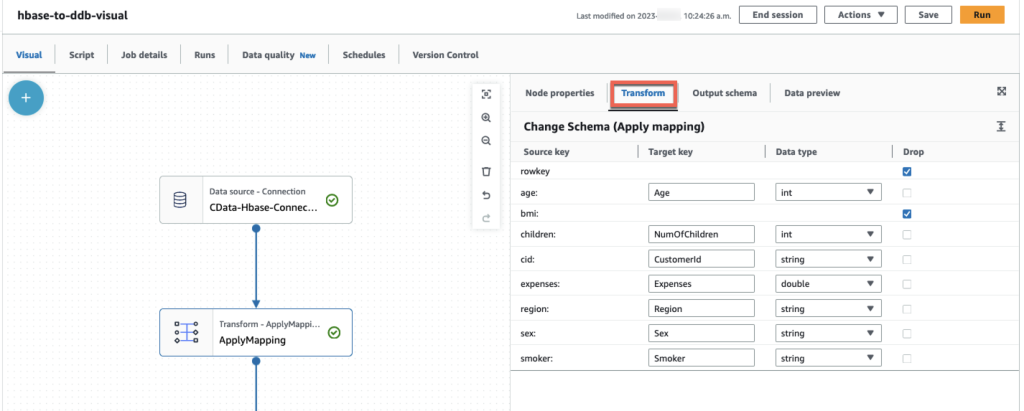Check the Drop box for children
1024x411 pixels.
pyautogui.click(x=906, y=234)
